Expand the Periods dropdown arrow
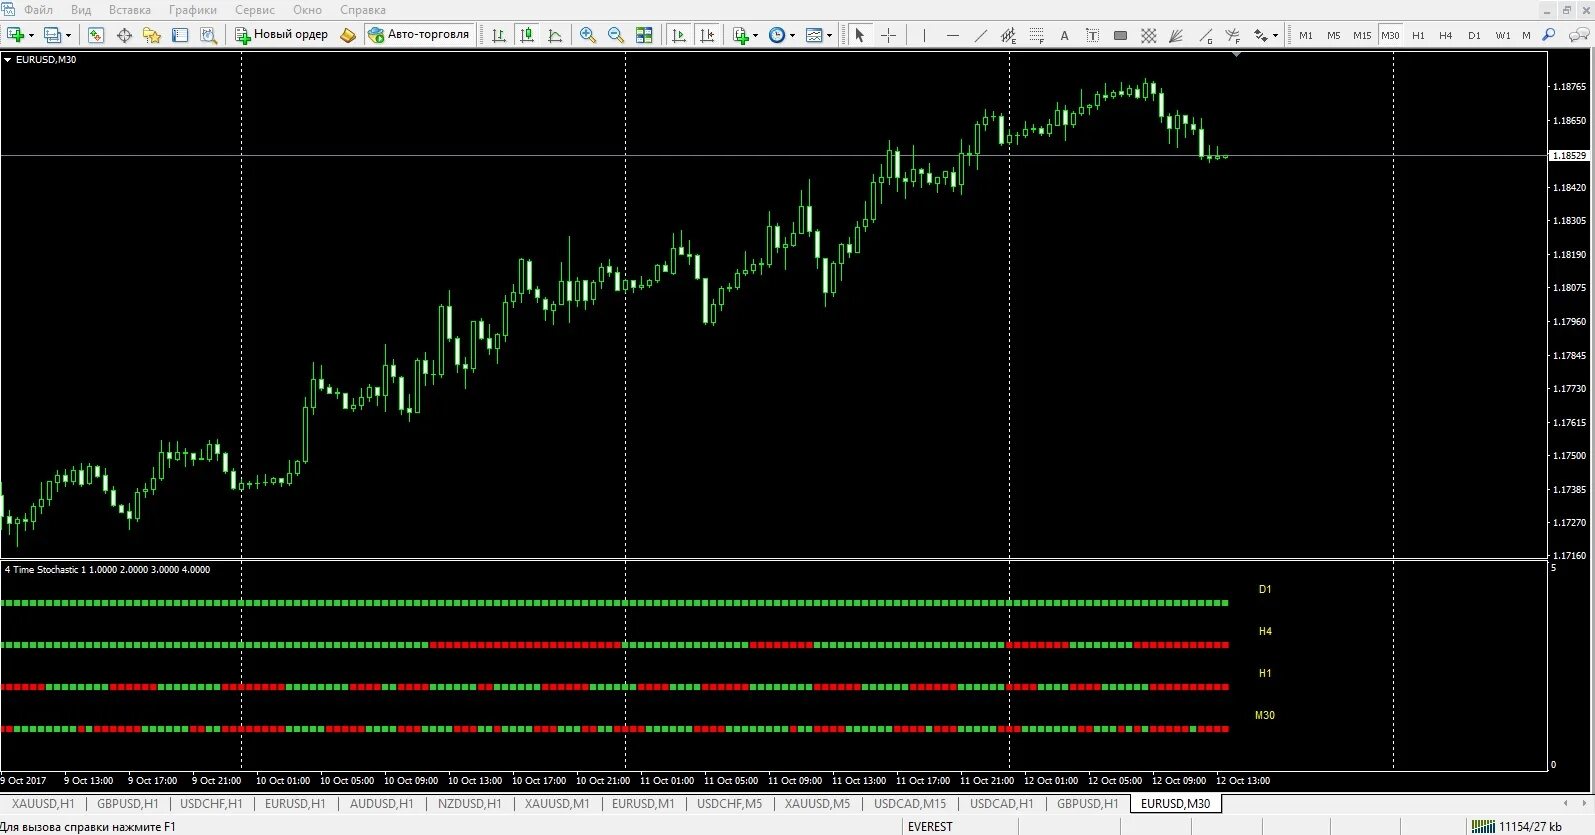Image resolution: width=1595 pixels, height=835 pixels. click(x=792, y=36)
